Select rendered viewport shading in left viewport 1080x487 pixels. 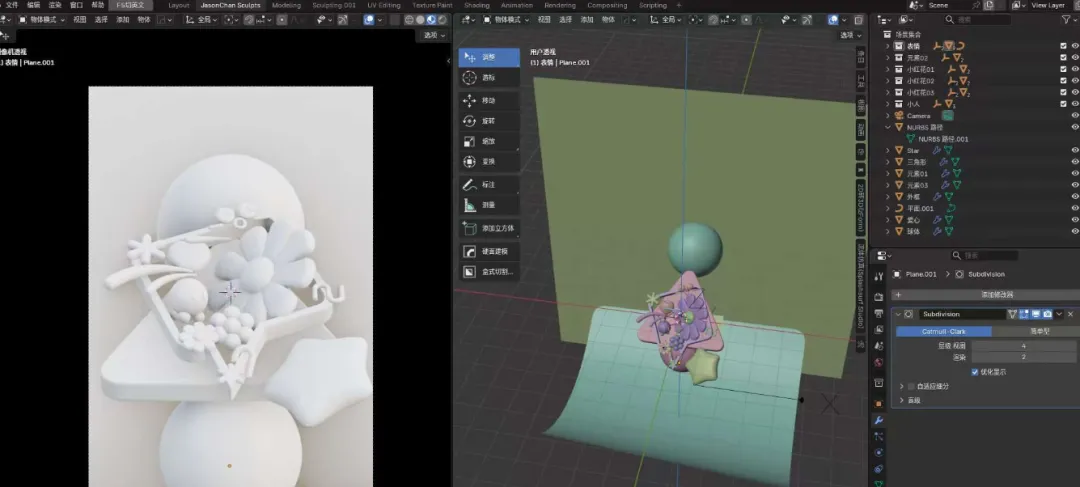click(x=442, y=20)
